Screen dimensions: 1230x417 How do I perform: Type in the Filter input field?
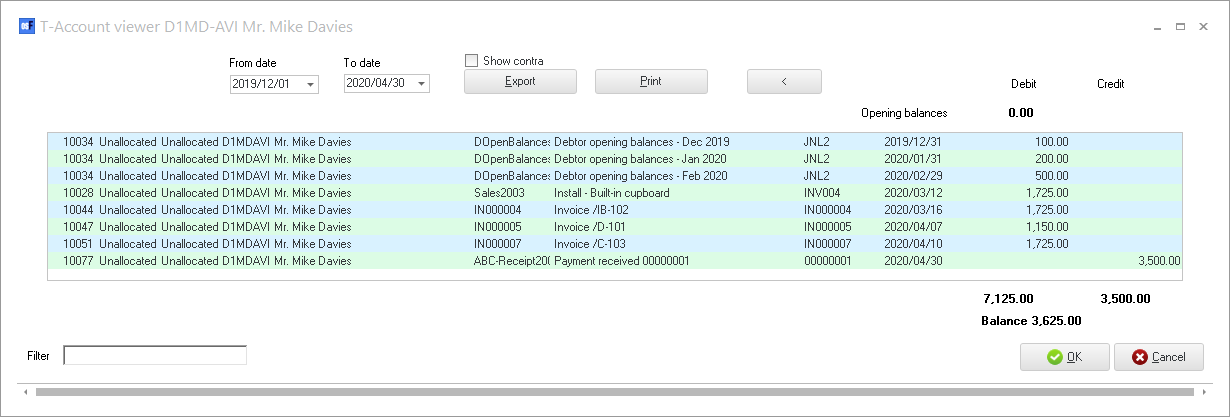[155, 355]
